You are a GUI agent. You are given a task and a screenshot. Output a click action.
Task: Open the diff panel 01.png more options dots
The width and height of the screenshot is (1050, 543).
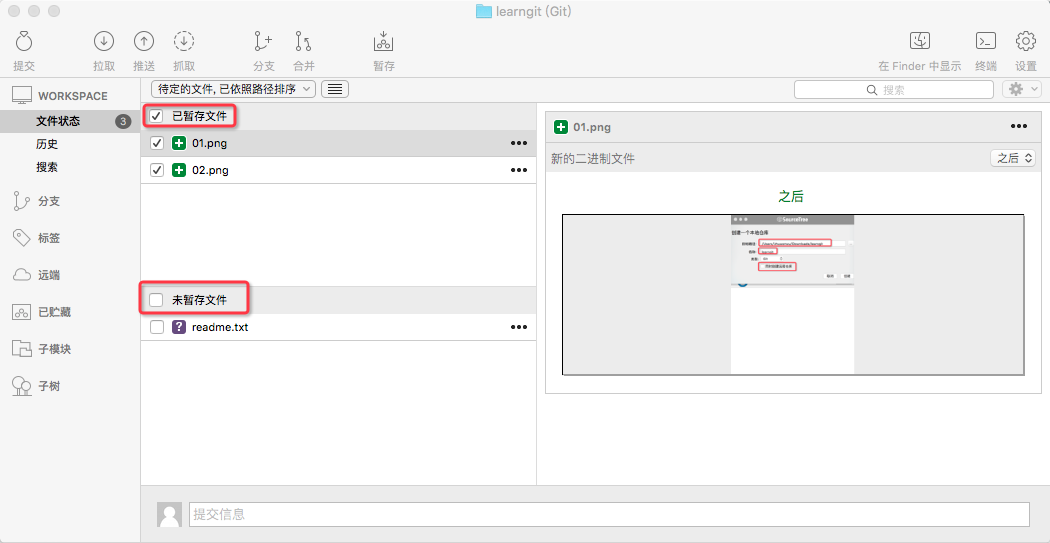pyautogui.click(x=1019, y=127)
